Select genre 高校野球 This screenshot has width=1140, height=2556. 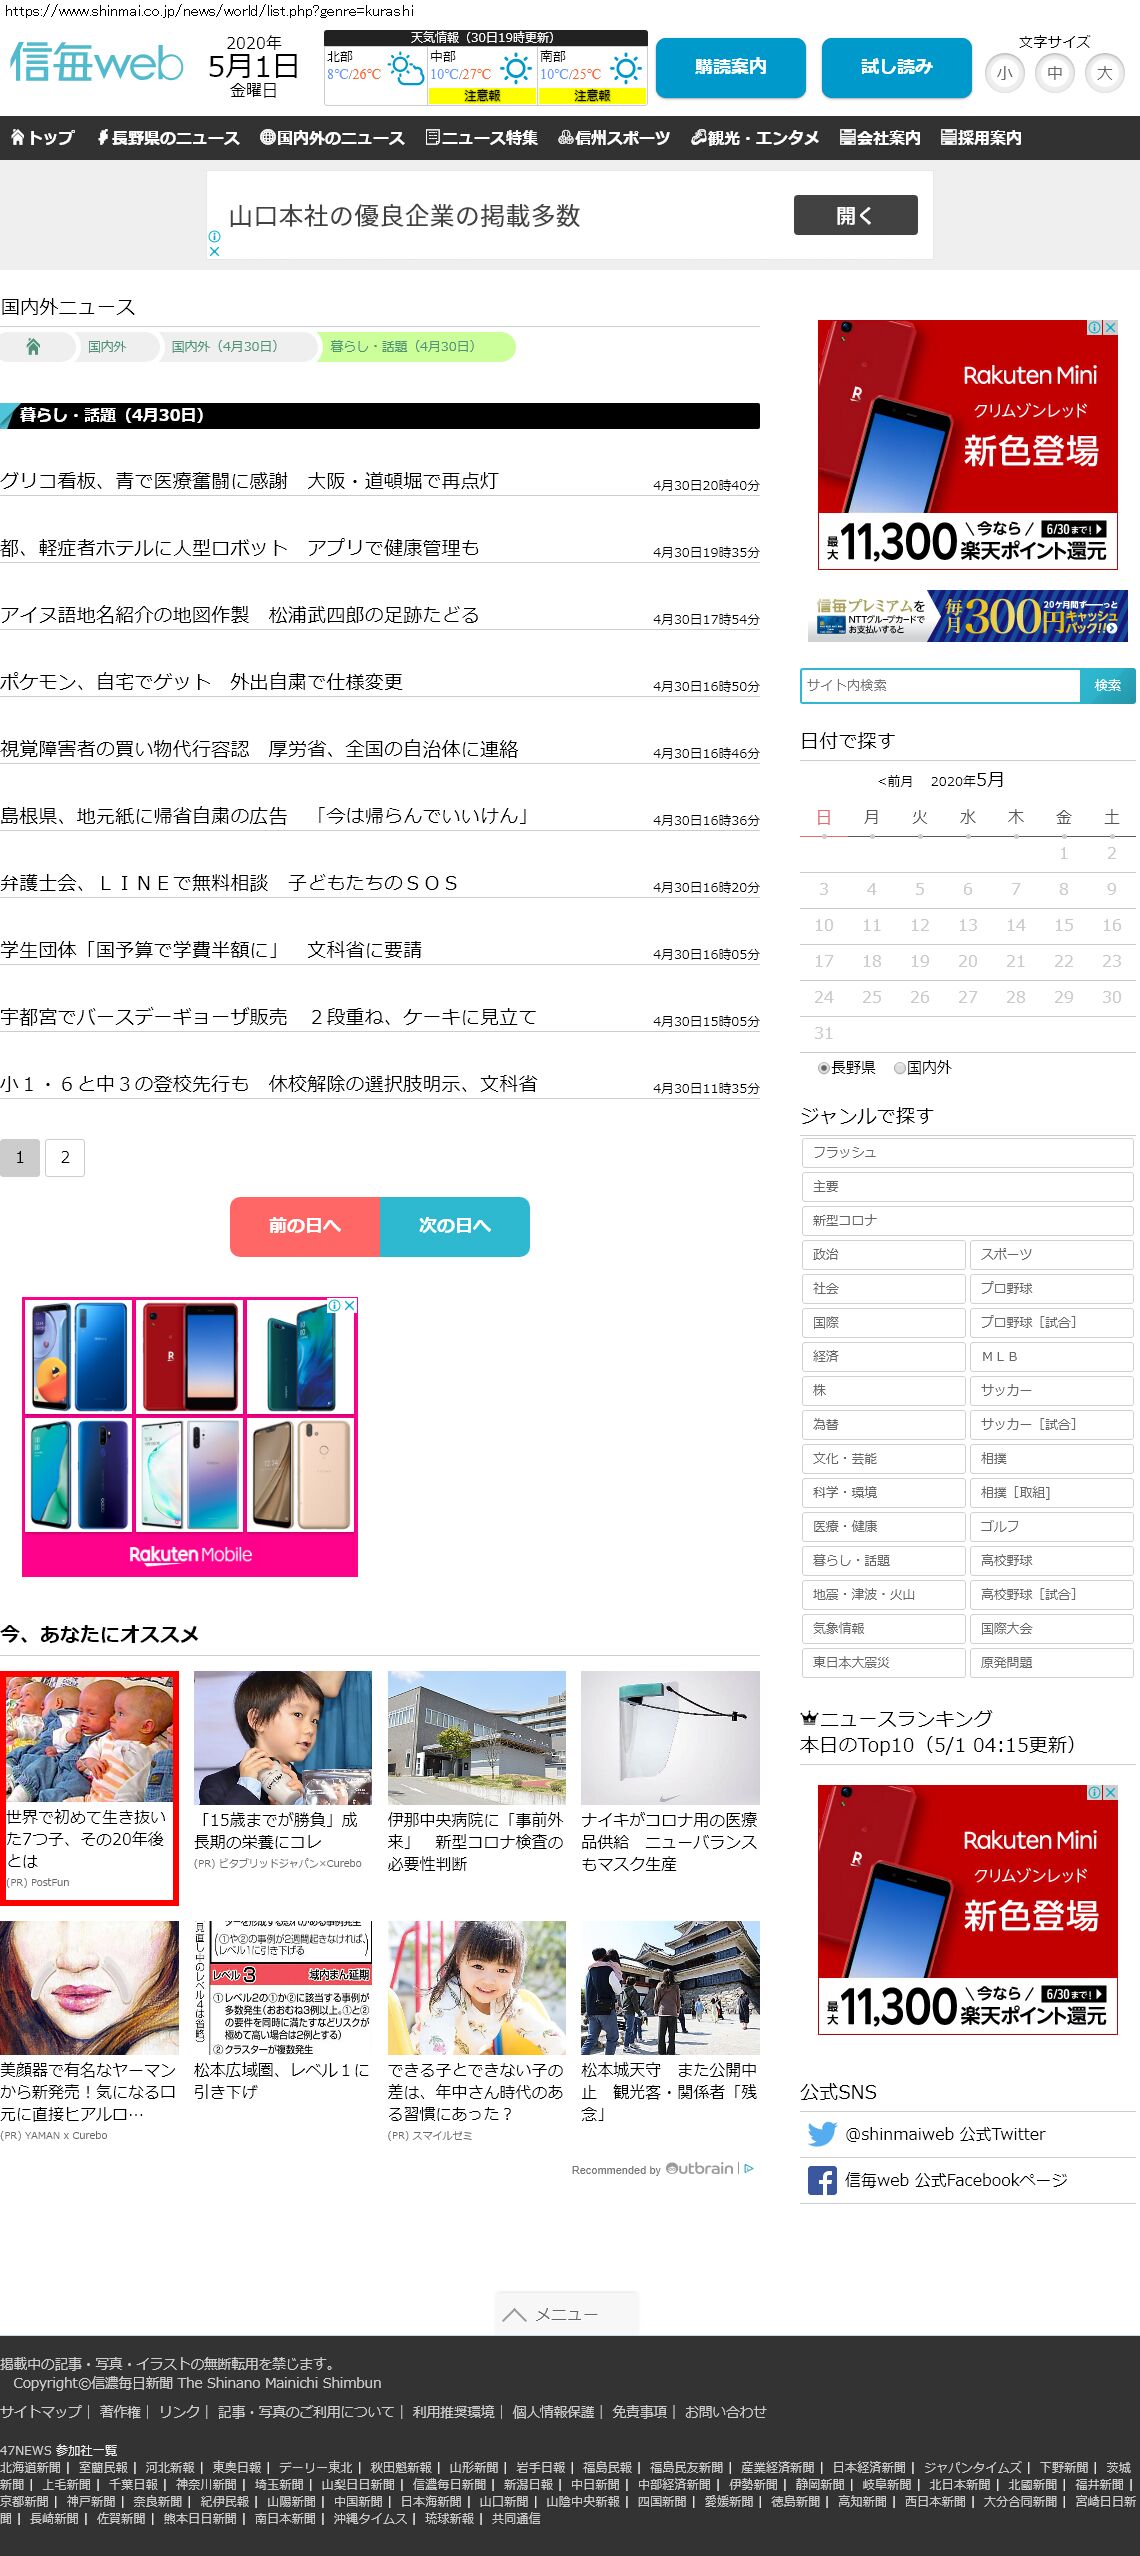[x=1051, y=1561]
